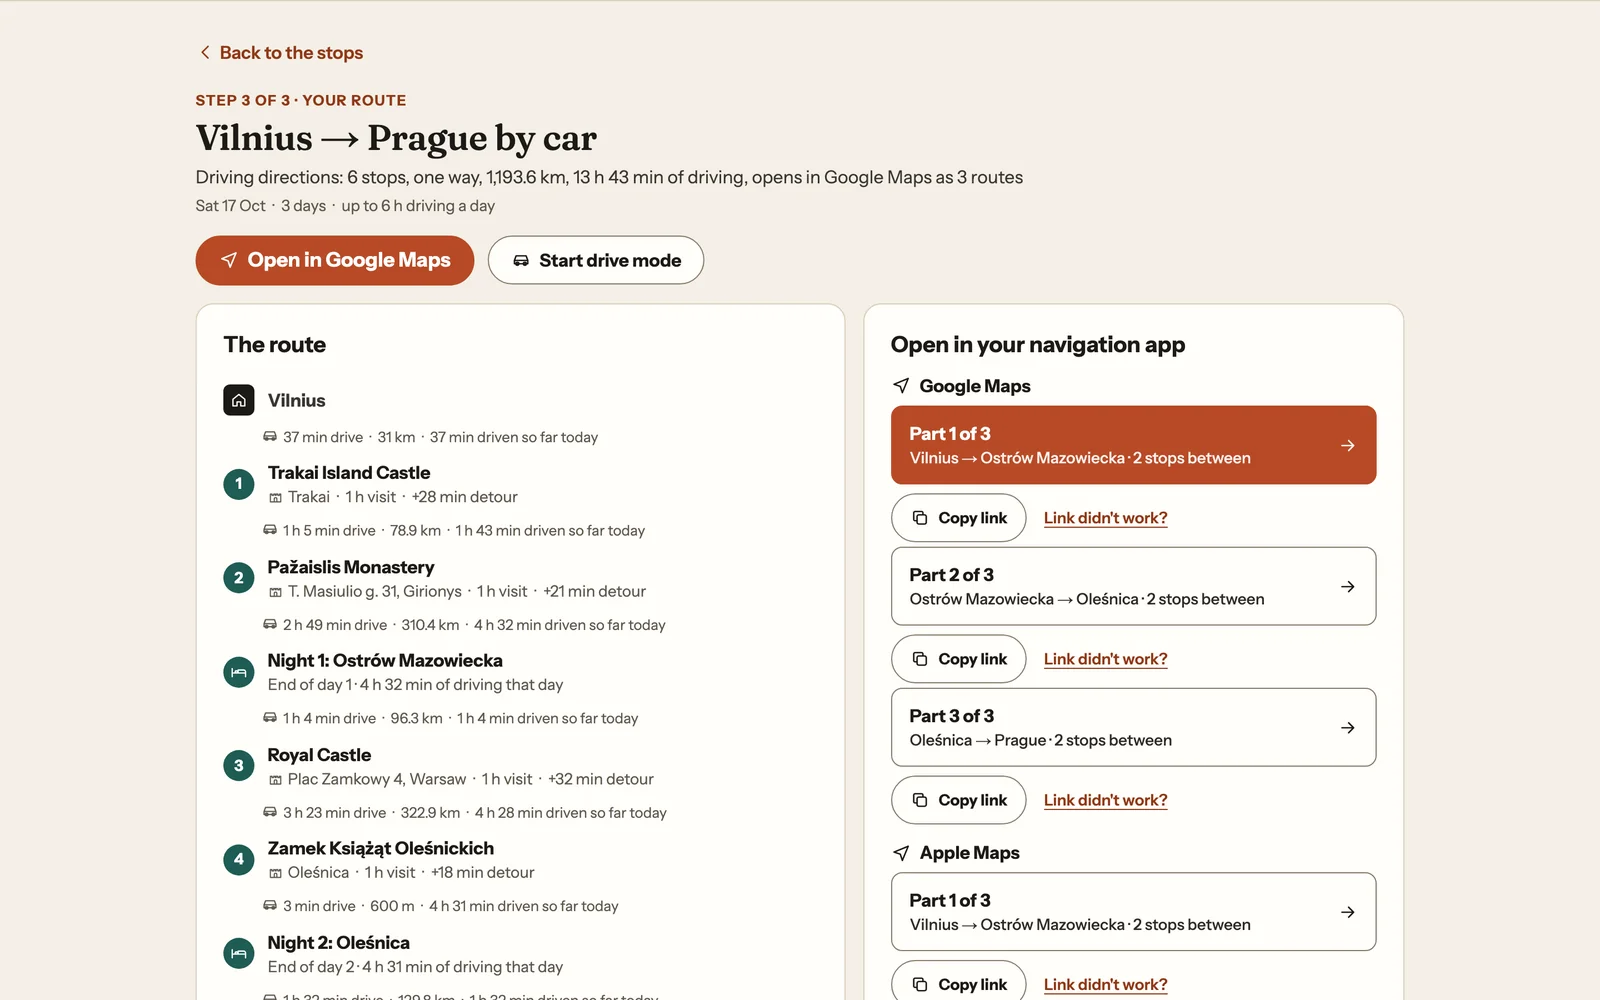Copy link for Google Maps Part 1

958,518
